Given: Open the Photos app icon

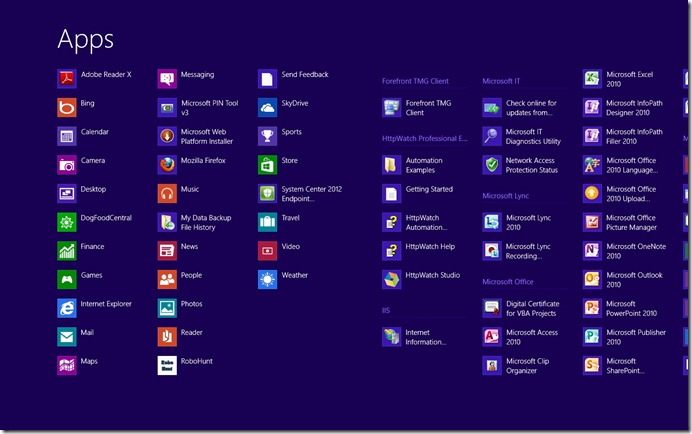Looking at the screenshot, I should [167, 309].
